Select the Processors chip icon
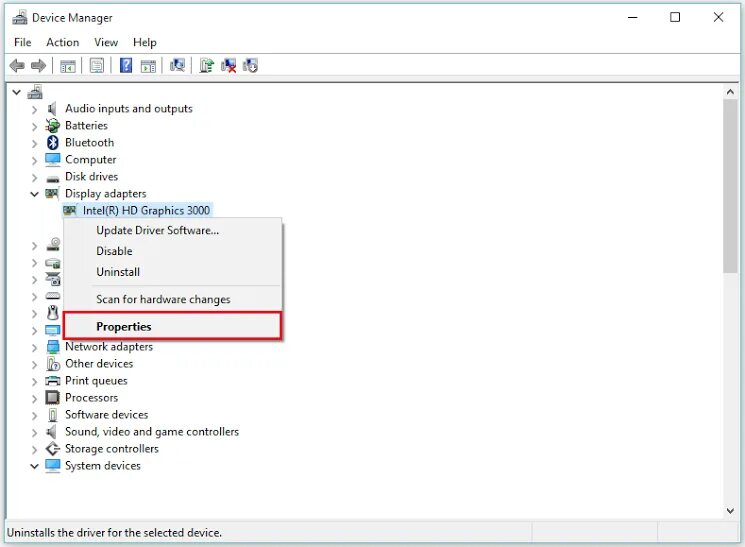The width and height of the screenshot is (745, 547). (52, 397)
